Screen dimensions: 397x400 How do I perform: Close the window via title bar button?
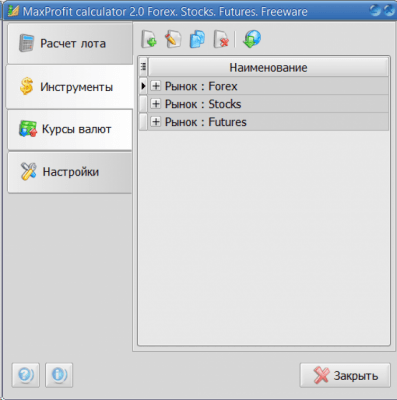coord(389,10)
